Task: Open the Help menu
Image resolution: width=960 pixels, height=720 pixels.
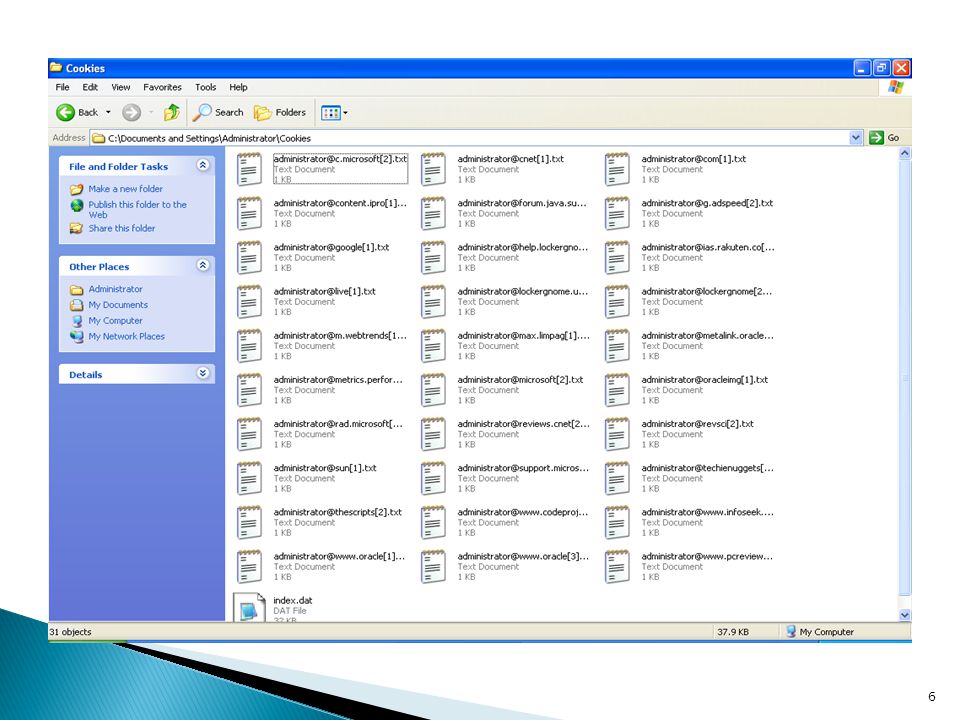Action: click(238, 87)
